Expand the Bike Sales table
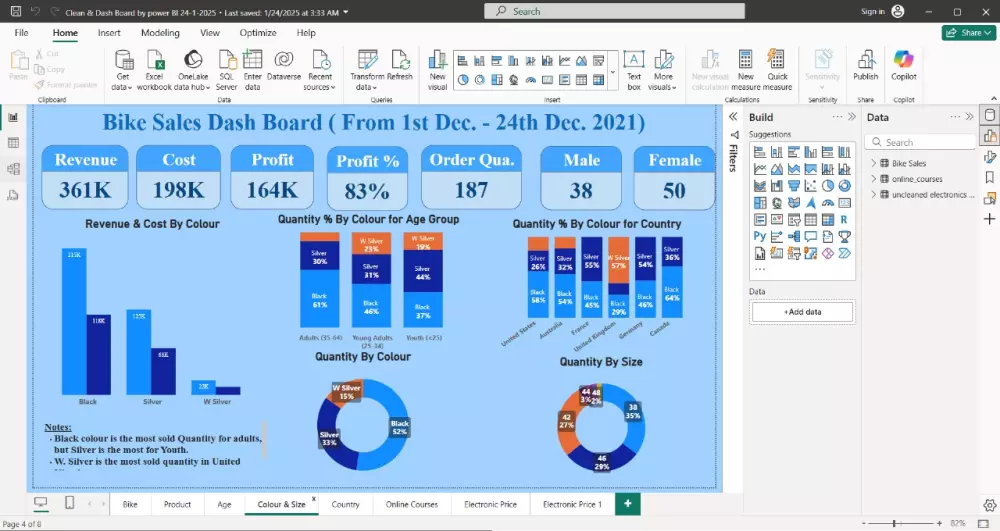 [874, 163]
